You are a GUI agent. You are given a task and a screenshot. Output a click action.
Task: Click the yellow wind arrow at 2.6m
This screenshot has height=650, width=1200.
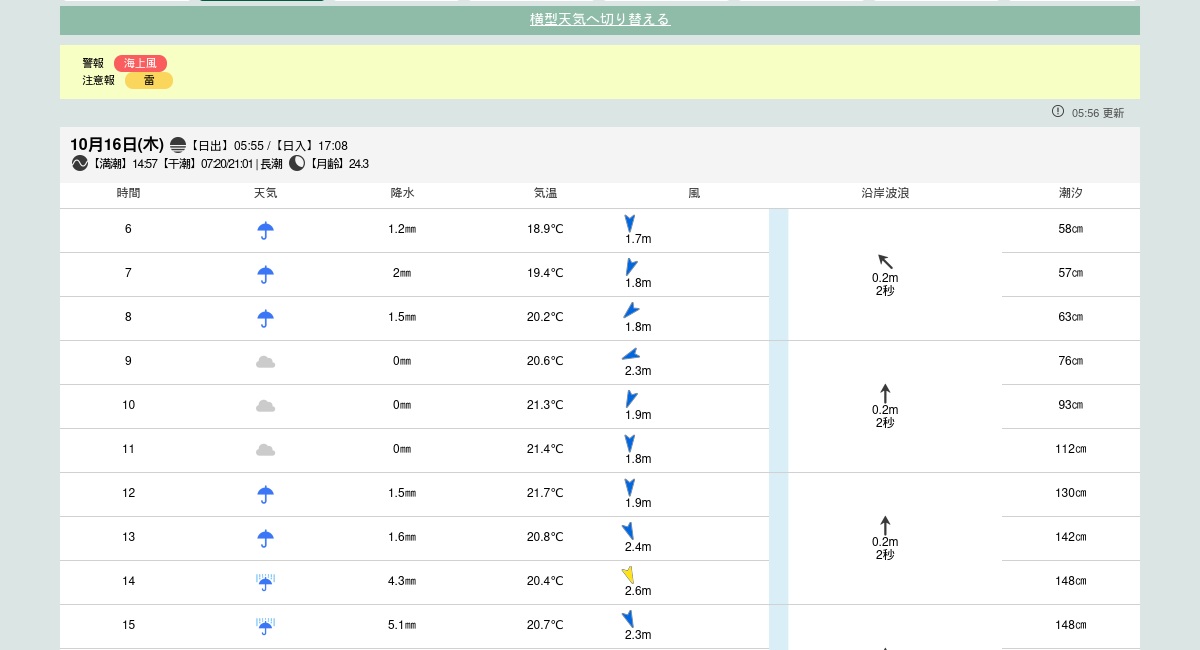pyautogui.click(x=628, y=575)
